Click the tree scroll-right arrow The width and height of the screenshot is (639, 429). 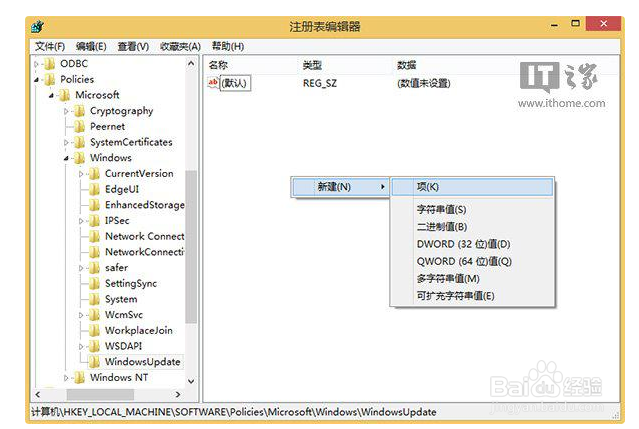(x=178, y=394)
